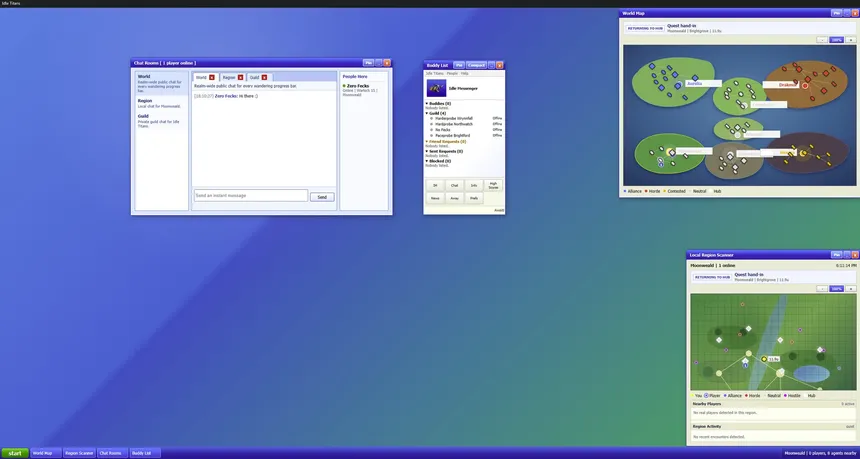860x459 pixels.
Task: Reset Region Scanner zoom to 100%
Action: pos(836,288)
